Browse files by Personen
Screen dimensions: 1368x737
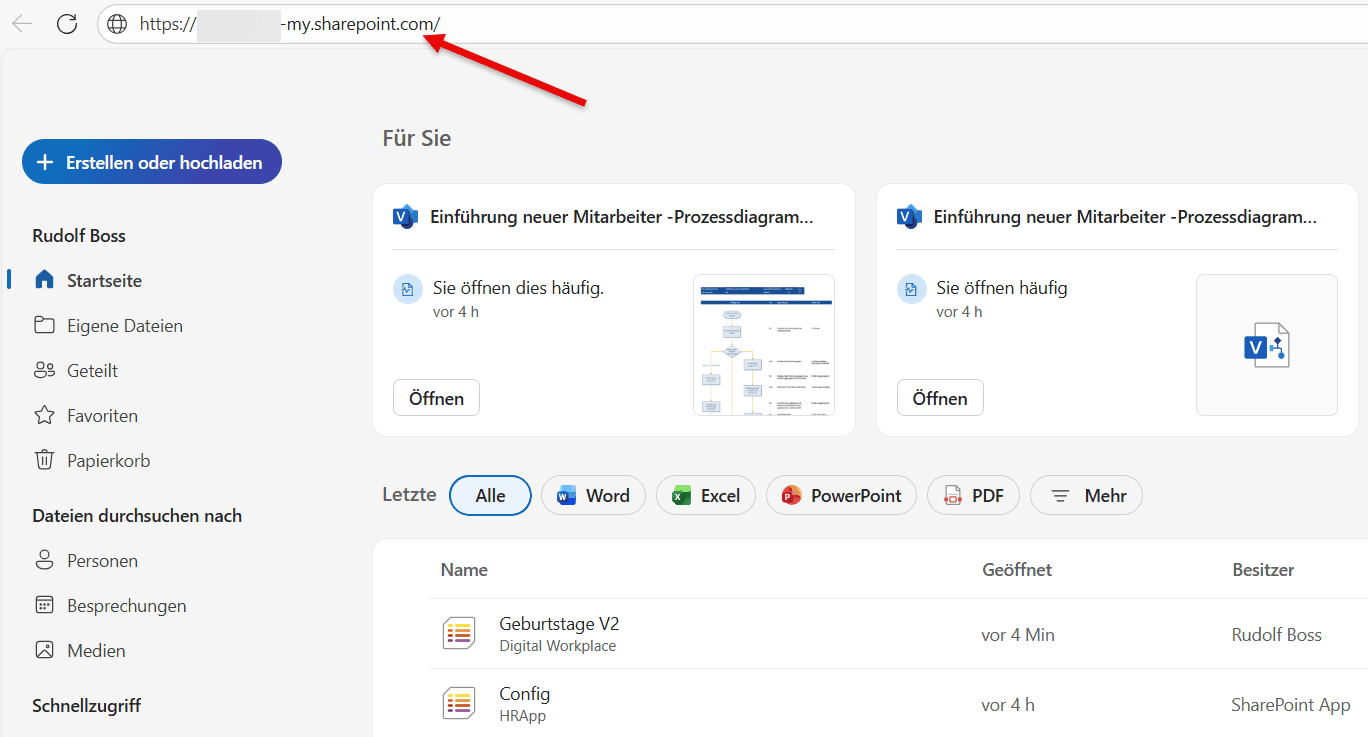[102, 561]
